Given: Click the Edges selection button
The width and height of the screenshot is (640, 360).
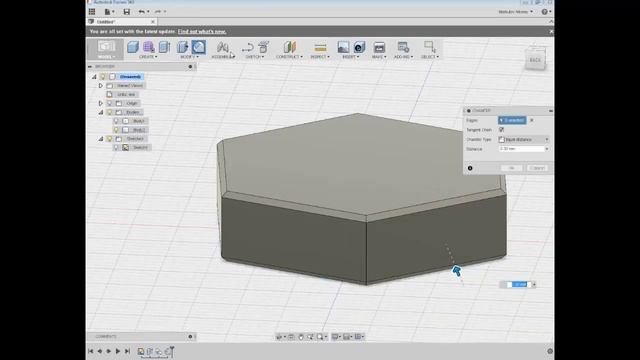Looking at the screenshot, I should click(512, 120).
